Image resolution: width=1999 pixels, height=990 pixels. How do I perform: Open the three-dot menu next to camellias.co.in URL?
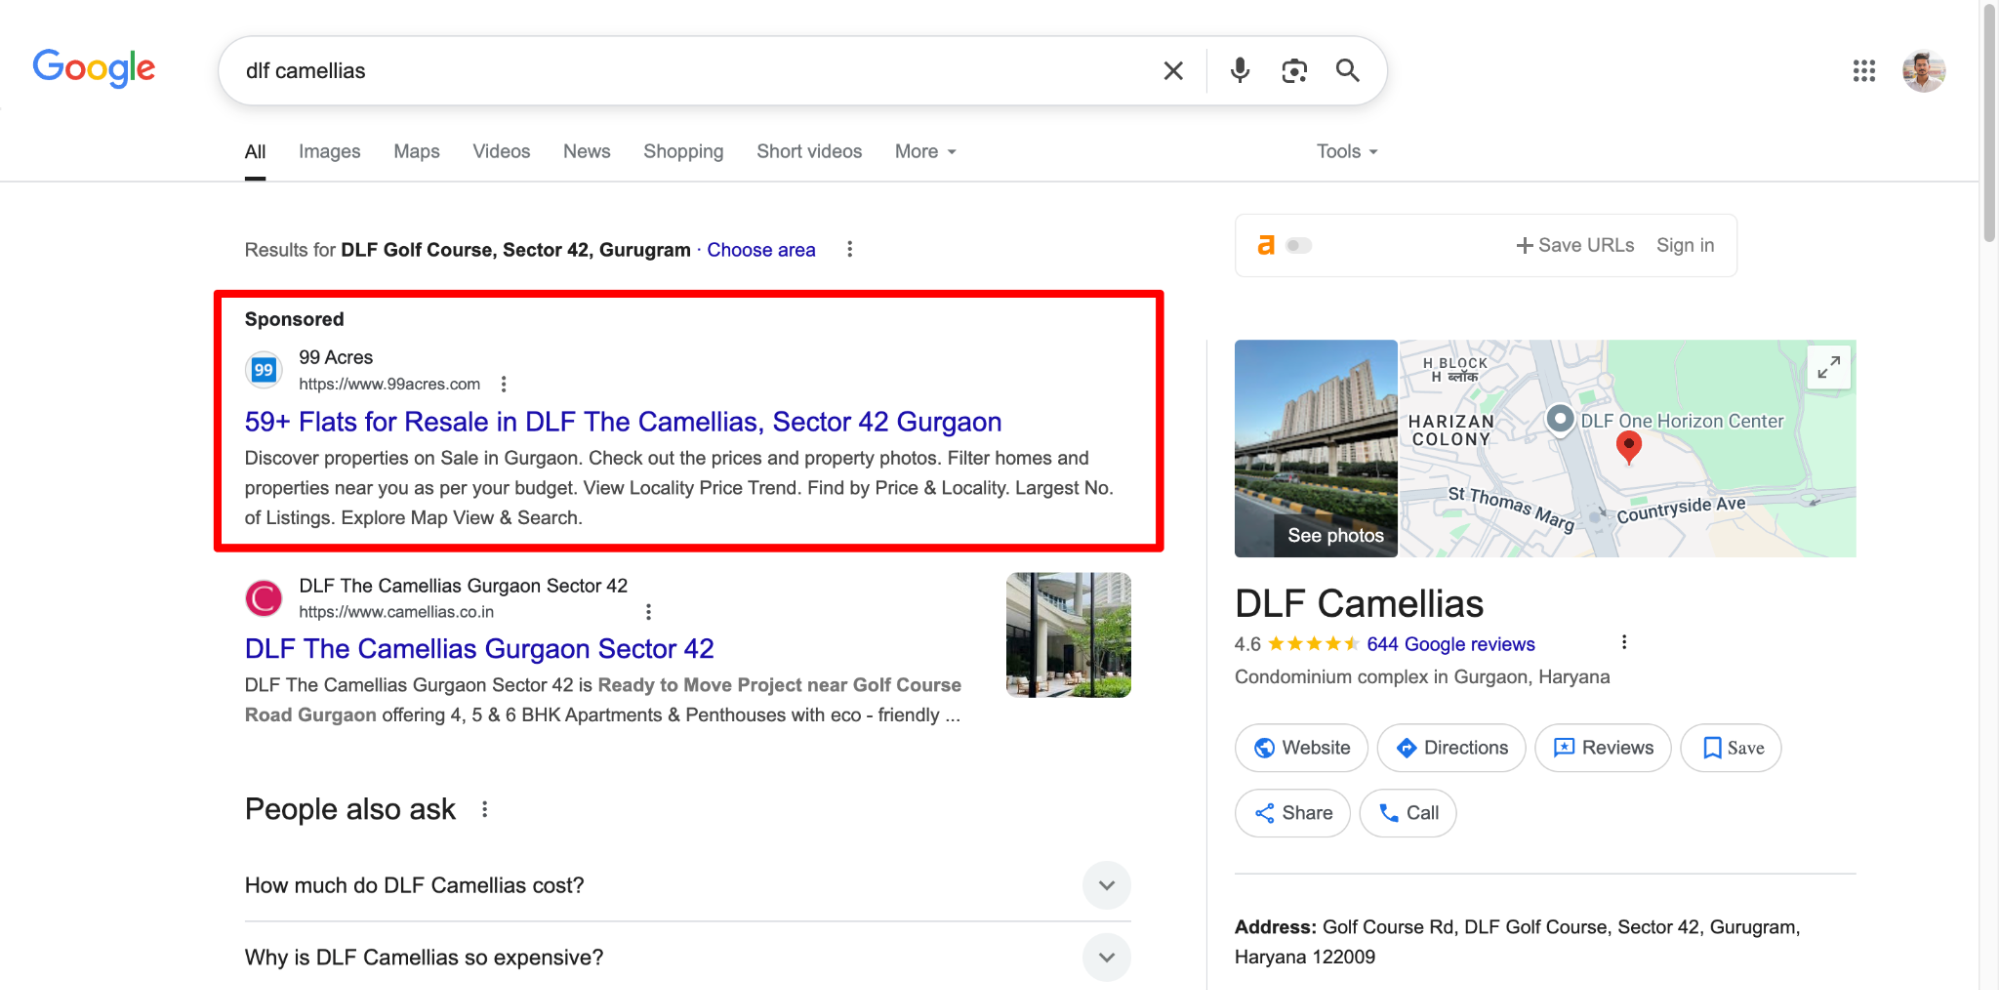point(648,612)
